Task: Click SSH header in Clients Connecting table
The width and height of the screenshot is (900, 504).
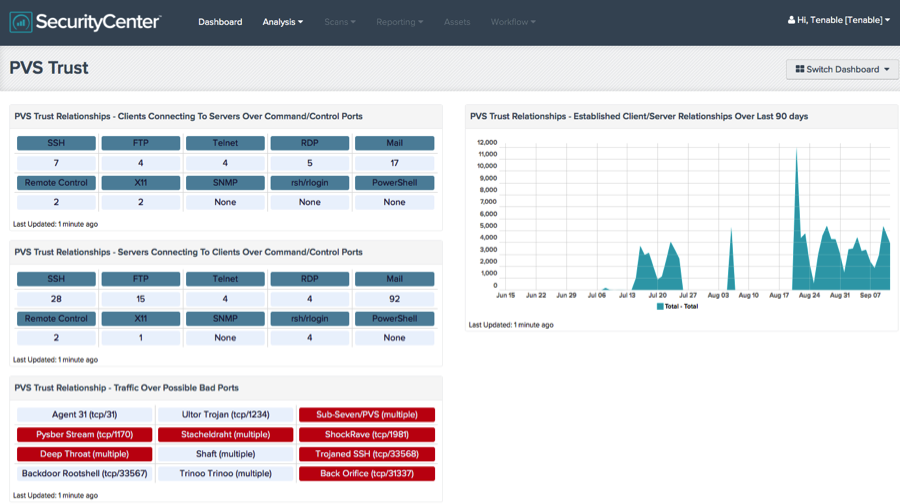Action: pyautogui.click(x=56, y=143)
